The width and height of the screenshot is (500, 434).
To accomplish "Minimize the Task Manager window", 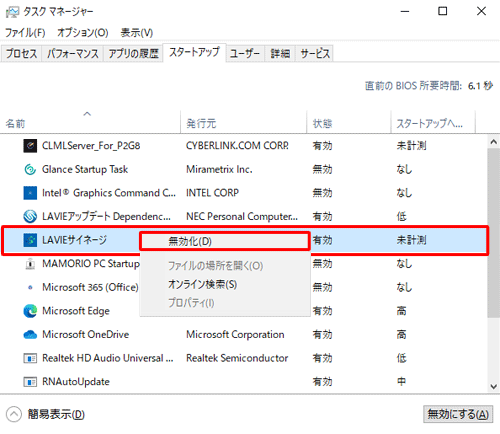I will pyautogui.click(x=405, y=11).
